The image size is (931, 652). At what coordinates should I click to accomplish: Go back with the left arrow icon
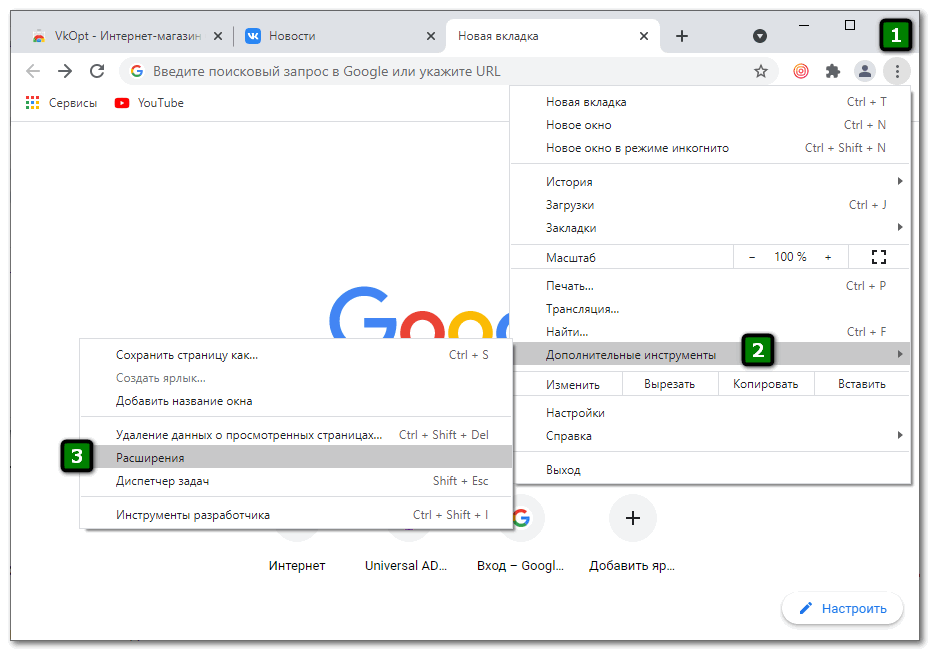[x=33, y=71]
